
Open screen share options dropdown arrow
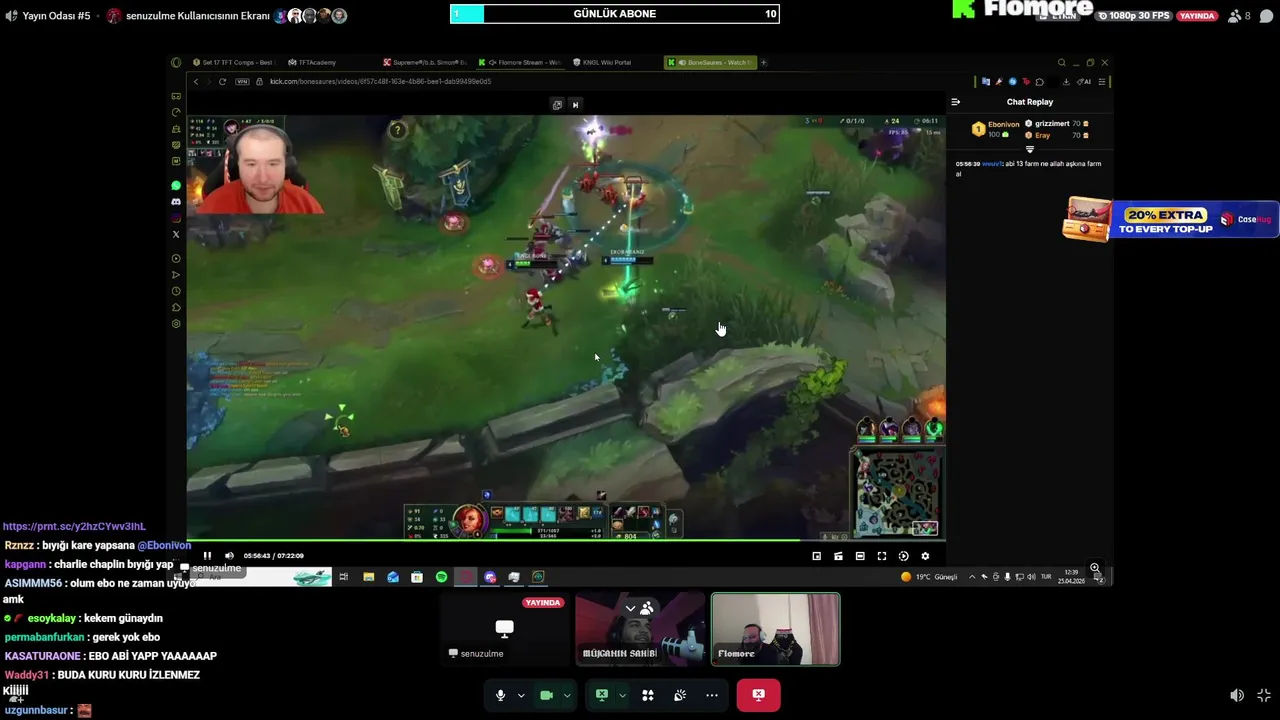(x=622, y=695)
